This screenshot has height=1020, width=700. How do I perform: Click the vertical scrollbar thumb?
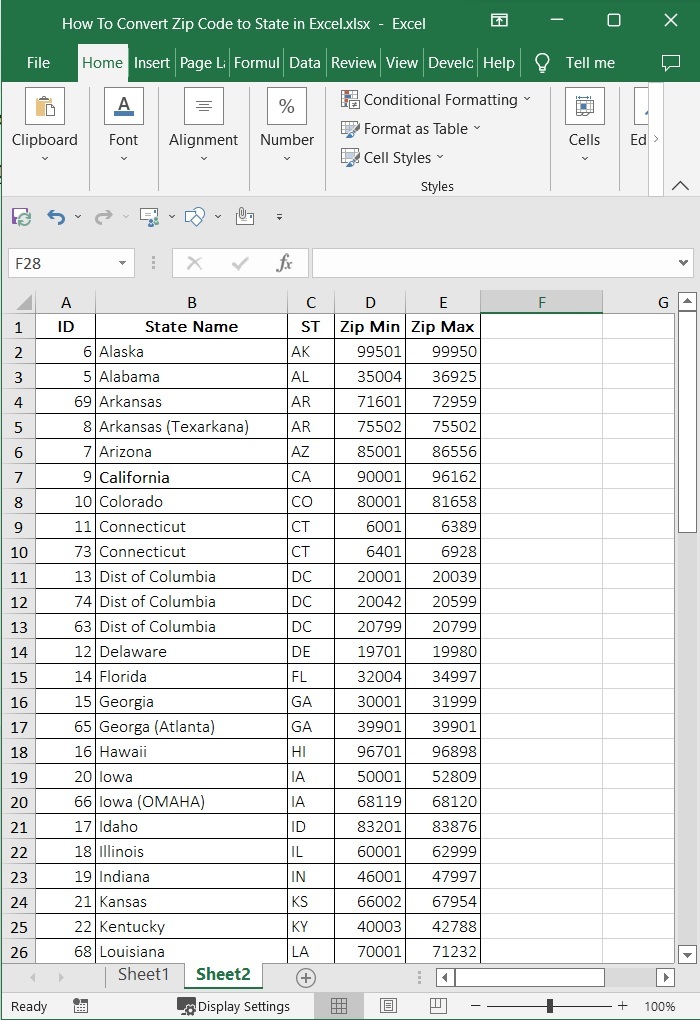coord(687,422)
